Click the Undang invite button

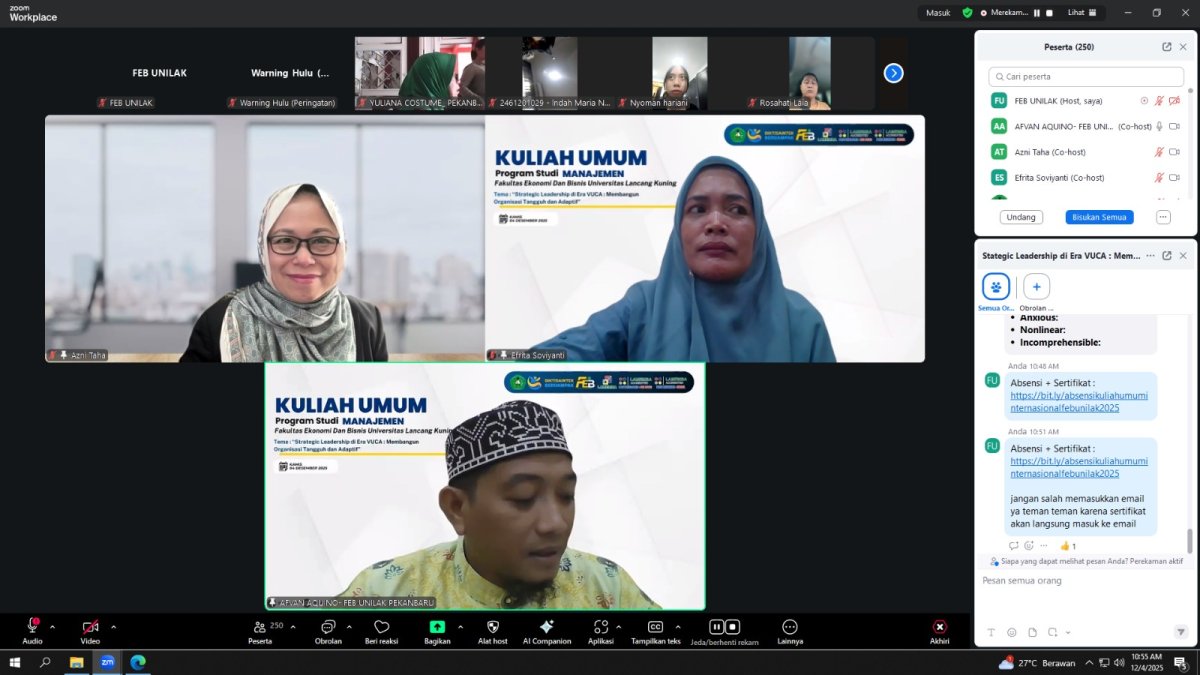tap(1021, 217)
